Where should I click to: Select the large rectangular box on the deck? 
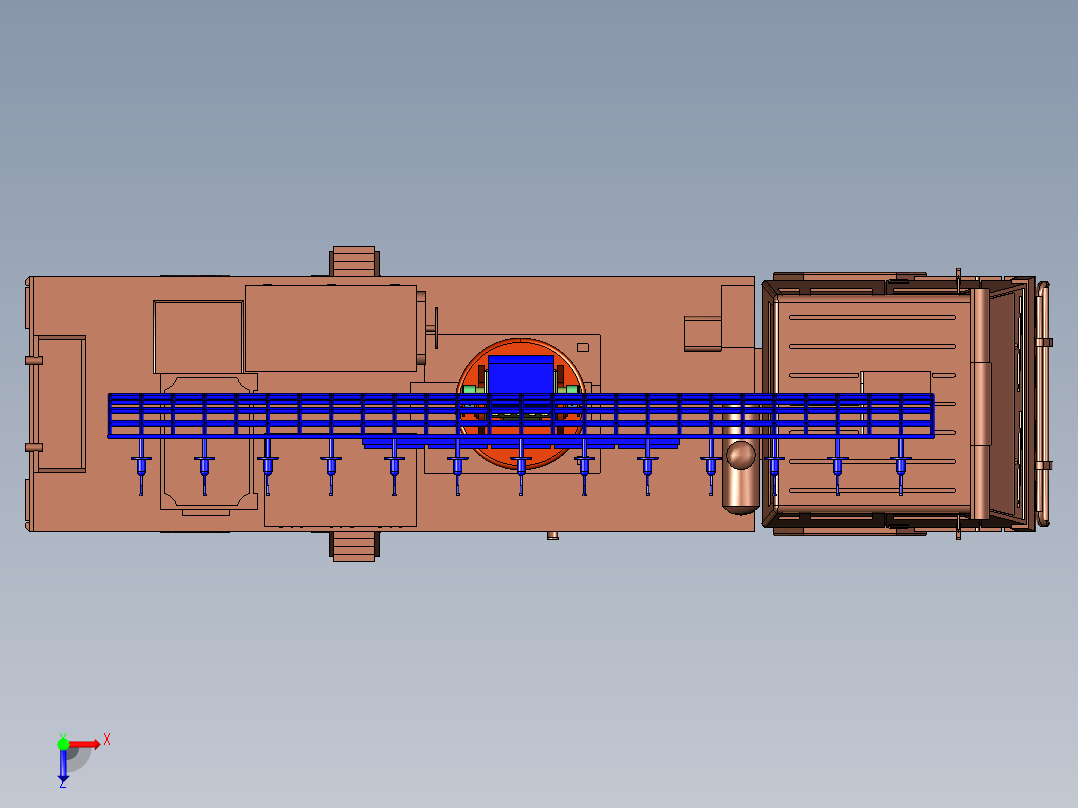click(x=331, y=329)
